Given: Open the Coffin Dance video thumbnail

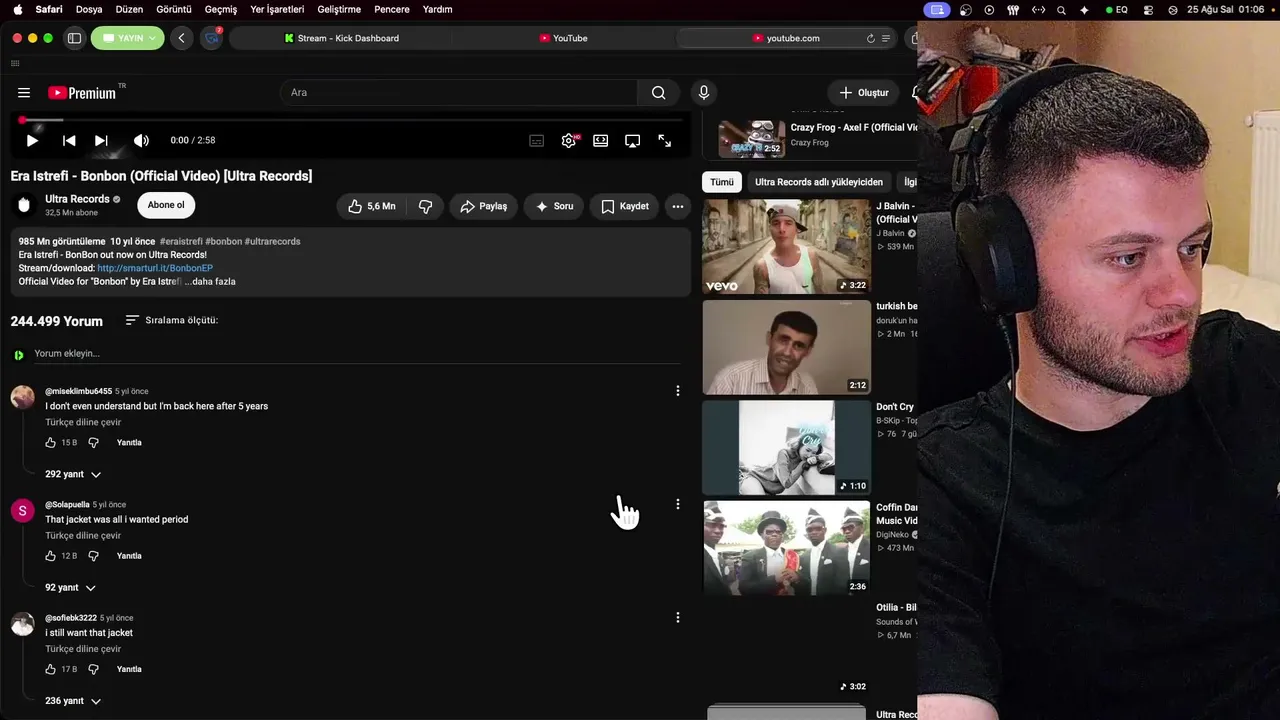Looking at the screenshot, I should tap(787, 548).
